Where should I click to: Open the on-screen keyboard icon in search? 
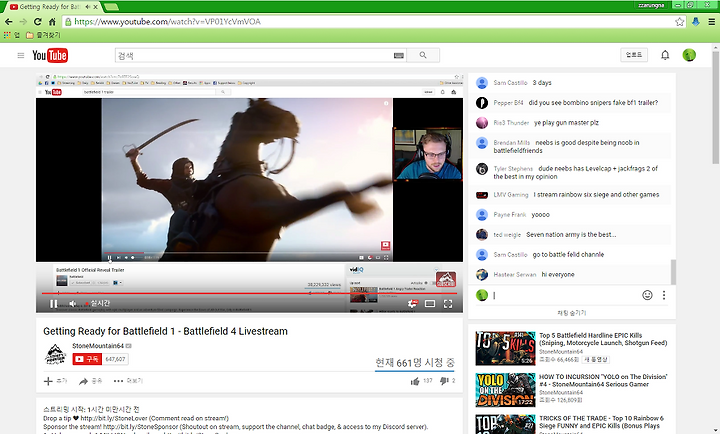(399, 56)
